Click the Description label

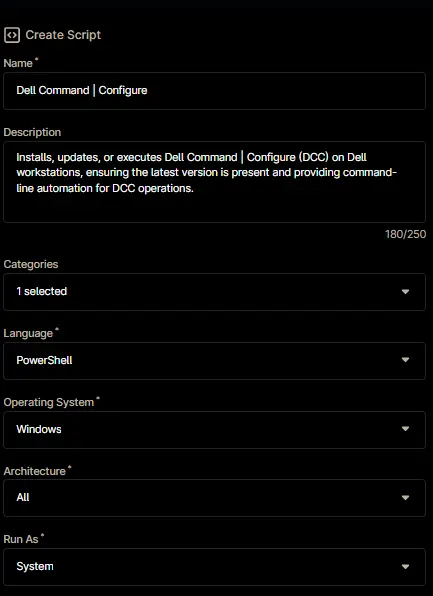tap(32, 132)
